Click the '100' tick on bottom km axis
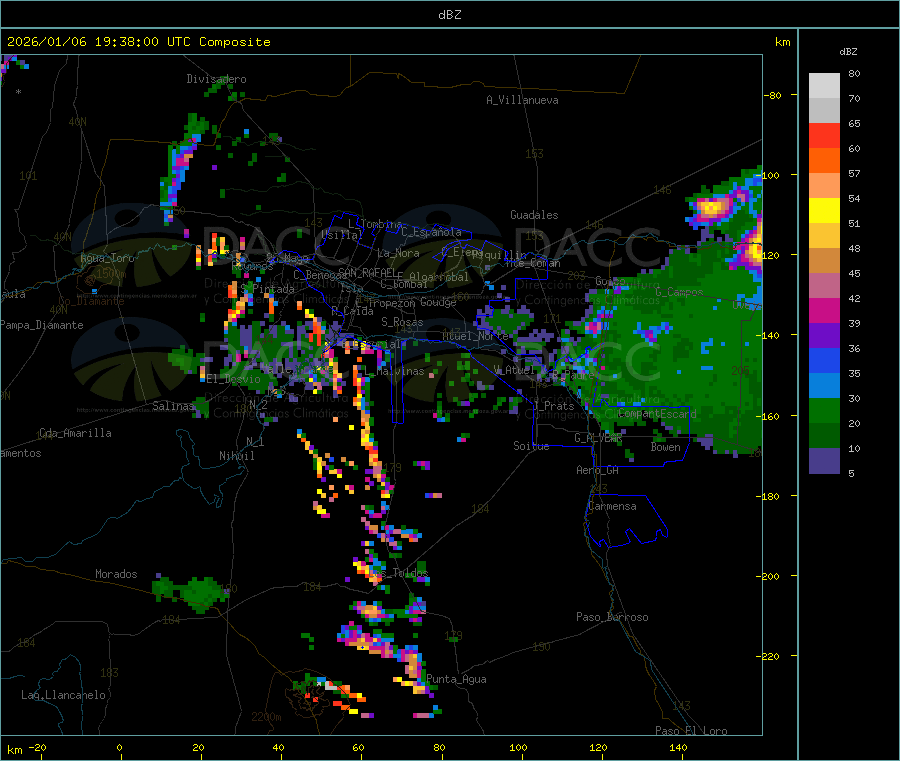The width and height of the screenshot is (900, 761). coord(518,747)
